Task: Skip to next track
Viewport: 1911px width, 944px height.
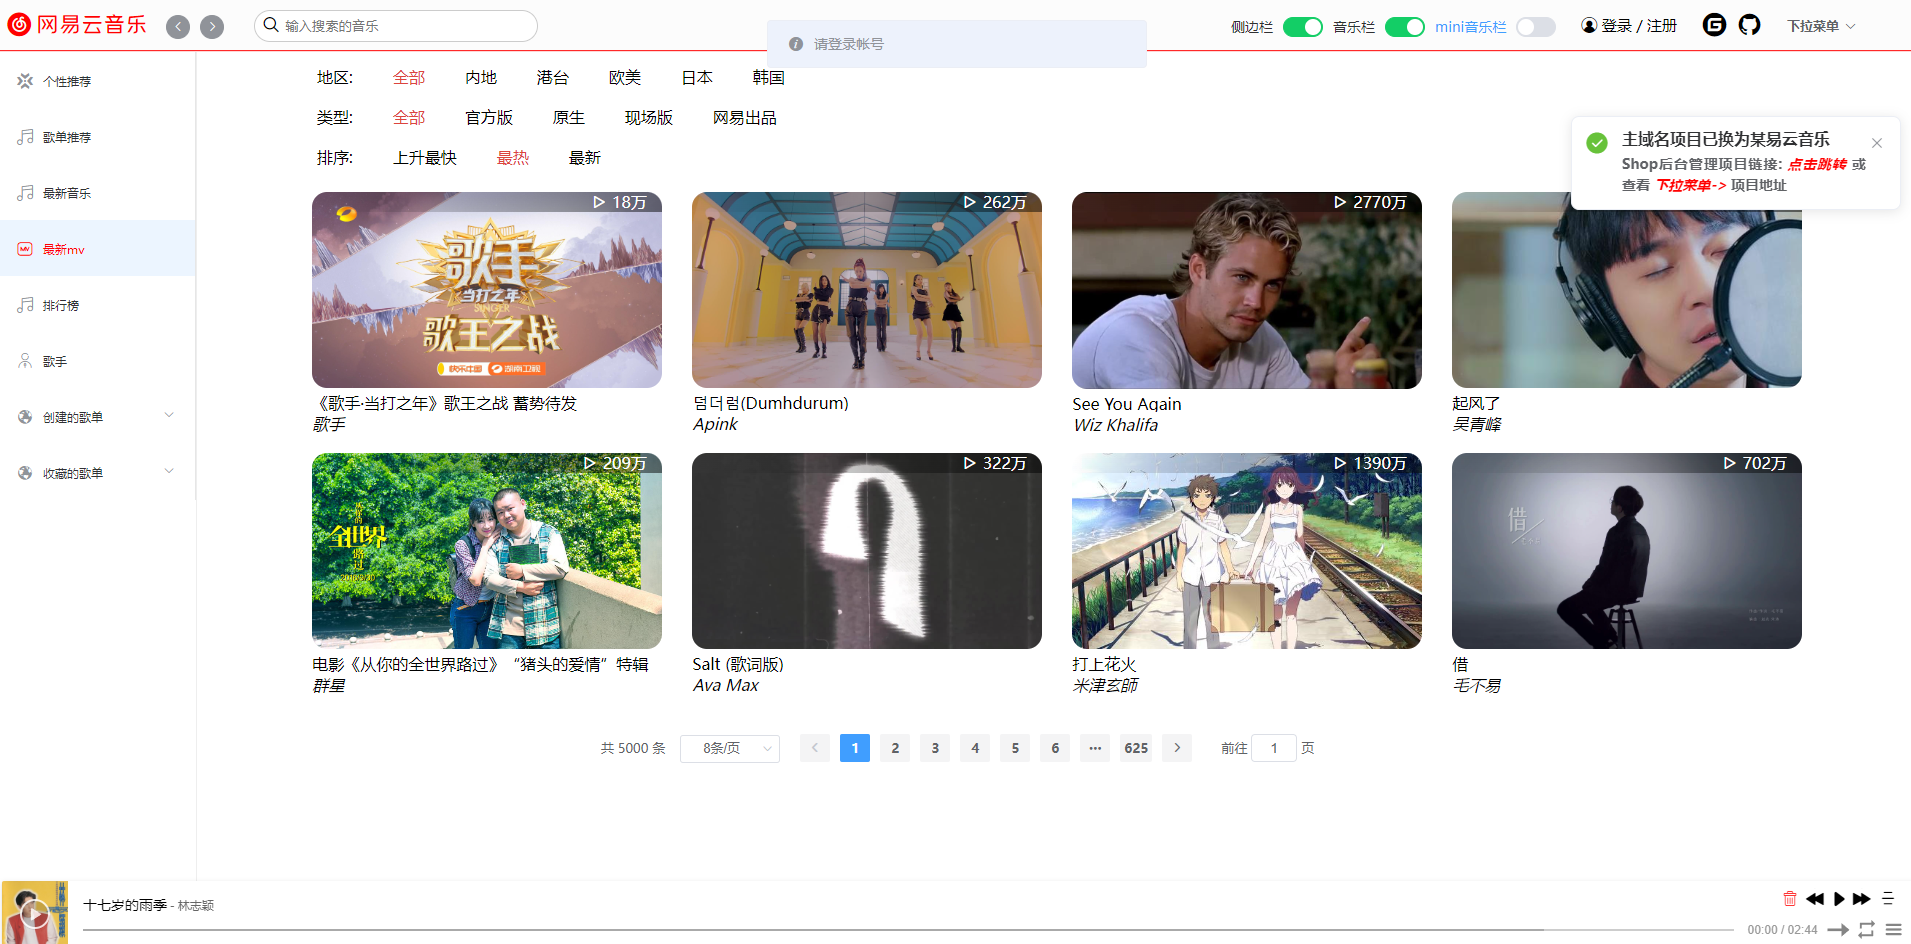Action: click(1862, 899)
